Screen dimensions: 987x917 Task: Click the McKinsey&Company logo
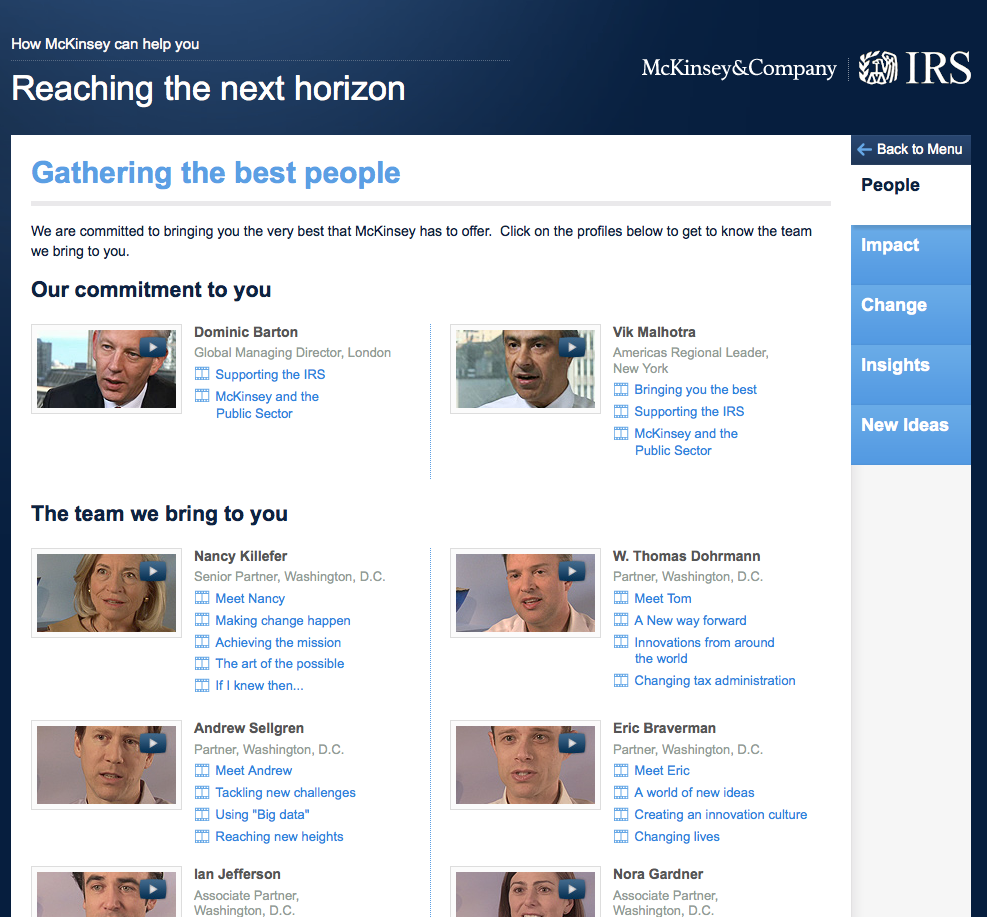(739, 68)
